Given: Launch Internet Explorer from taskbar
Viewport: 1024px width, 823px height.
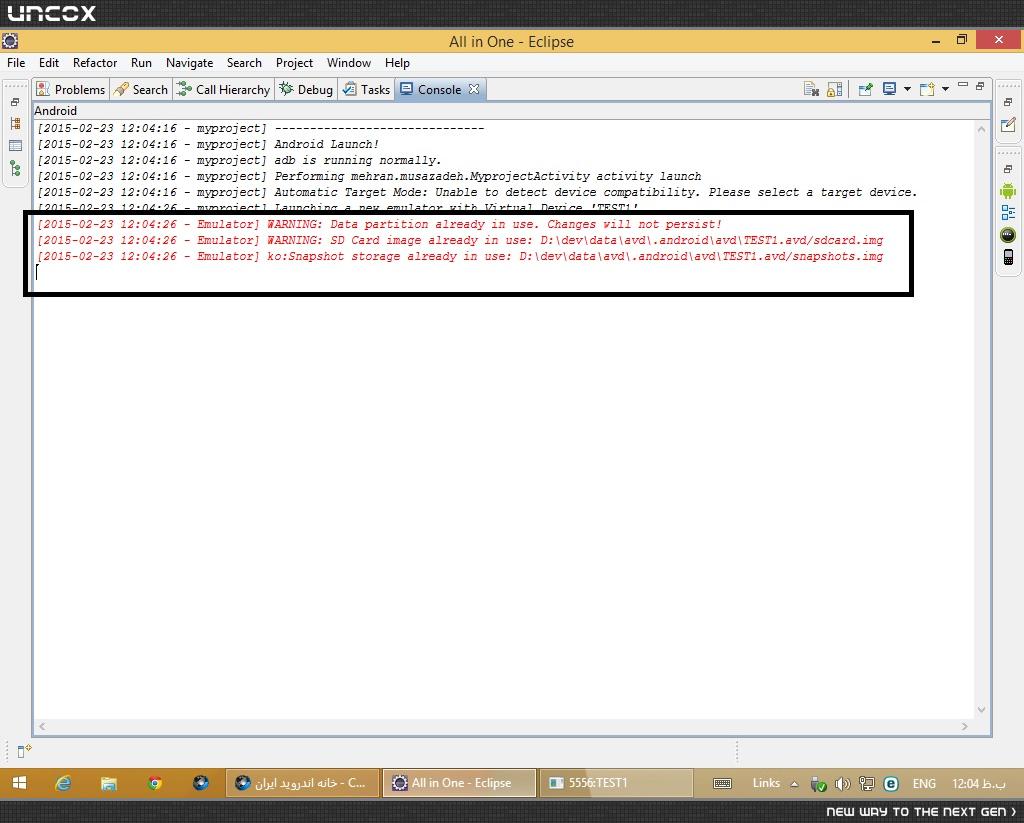Looking at the screenshot, I should click(63, 783).
